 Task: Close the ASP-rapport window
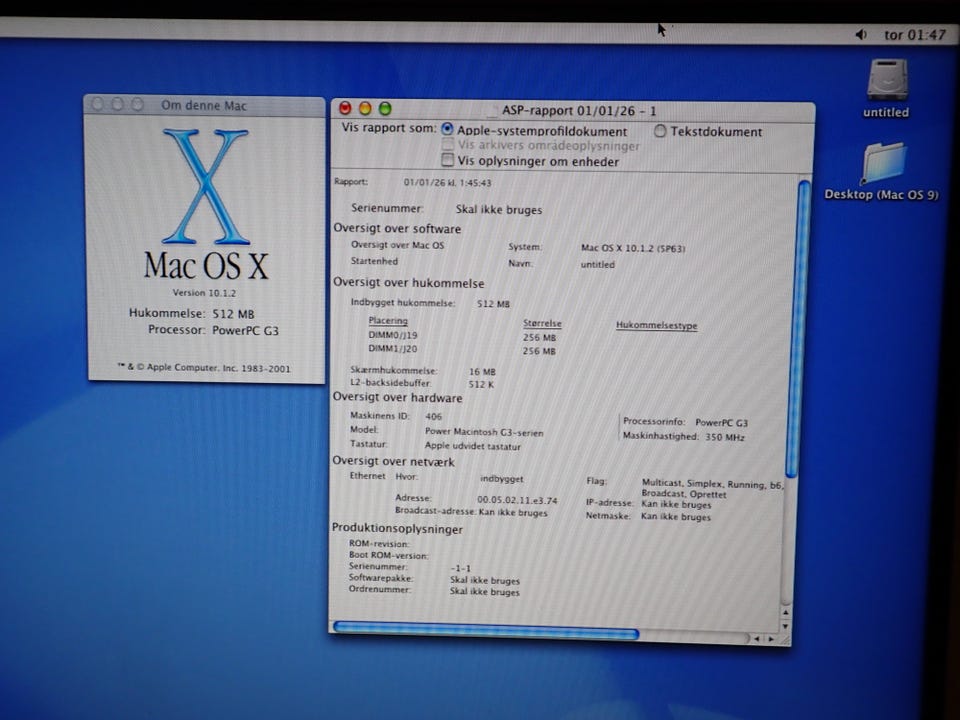pos(345,108)
